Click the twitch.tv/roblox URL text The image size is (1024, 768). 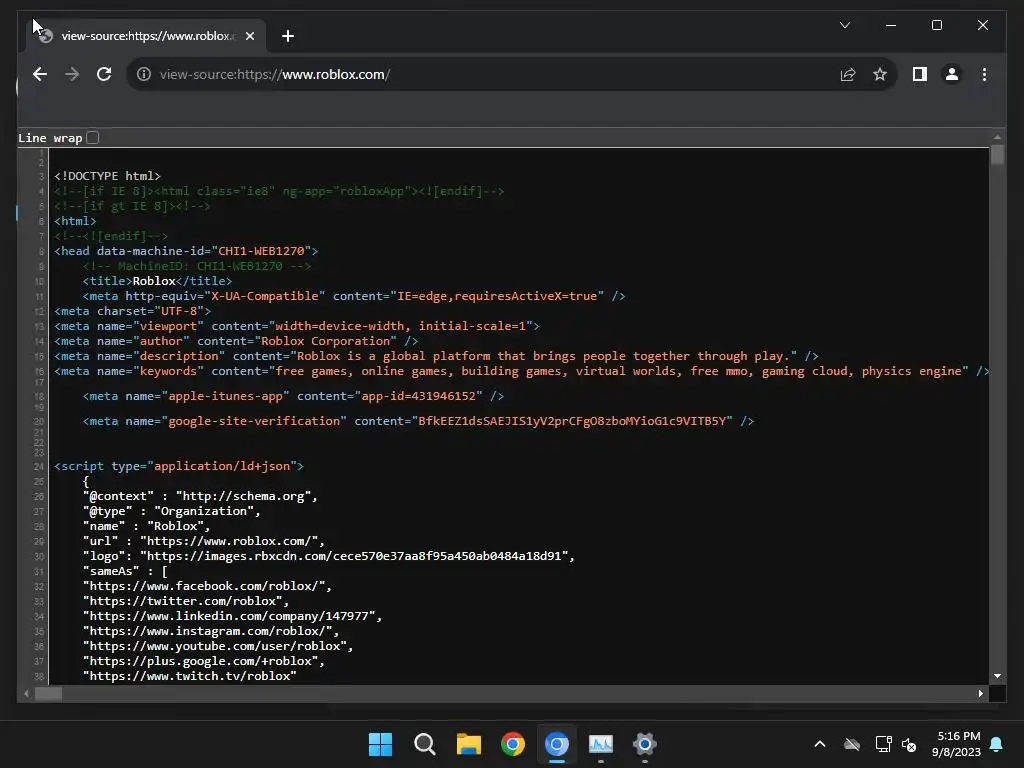click(x=189, y=676)
